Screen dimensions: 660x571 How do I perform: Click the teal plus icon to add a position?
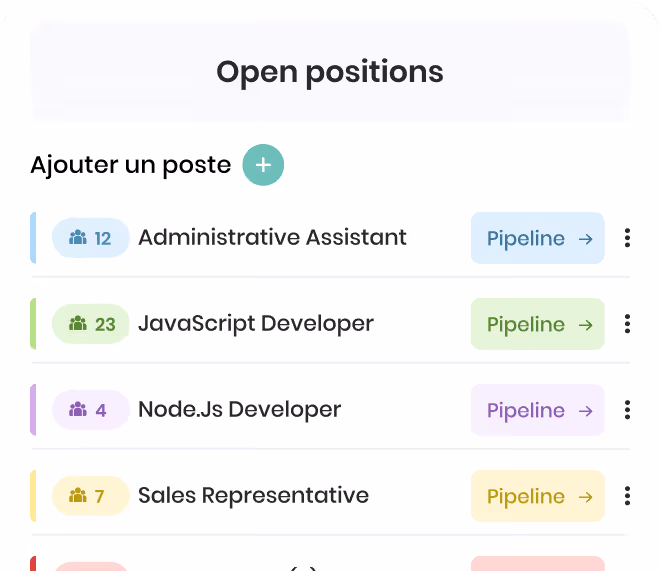(x=263, y=165)
